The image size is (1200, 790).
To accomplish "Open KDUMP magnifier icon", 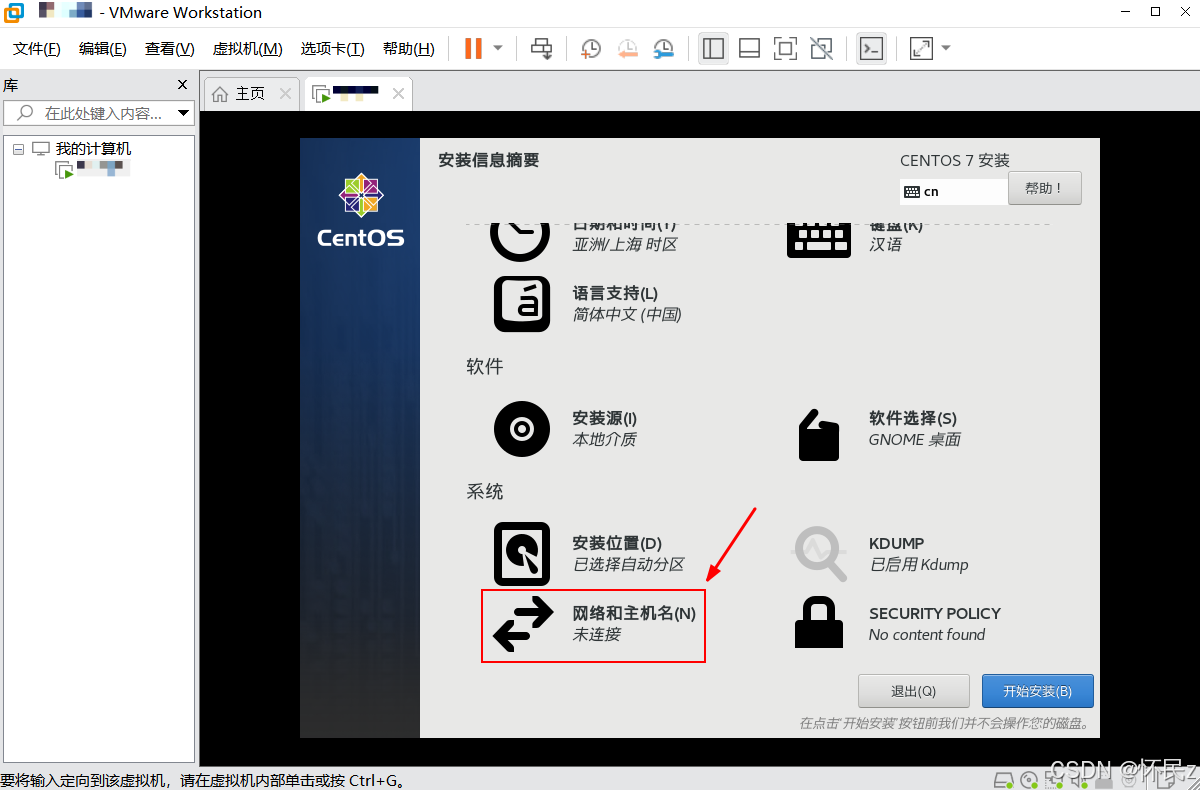I will pyautogui.click(x=820, y=554).
